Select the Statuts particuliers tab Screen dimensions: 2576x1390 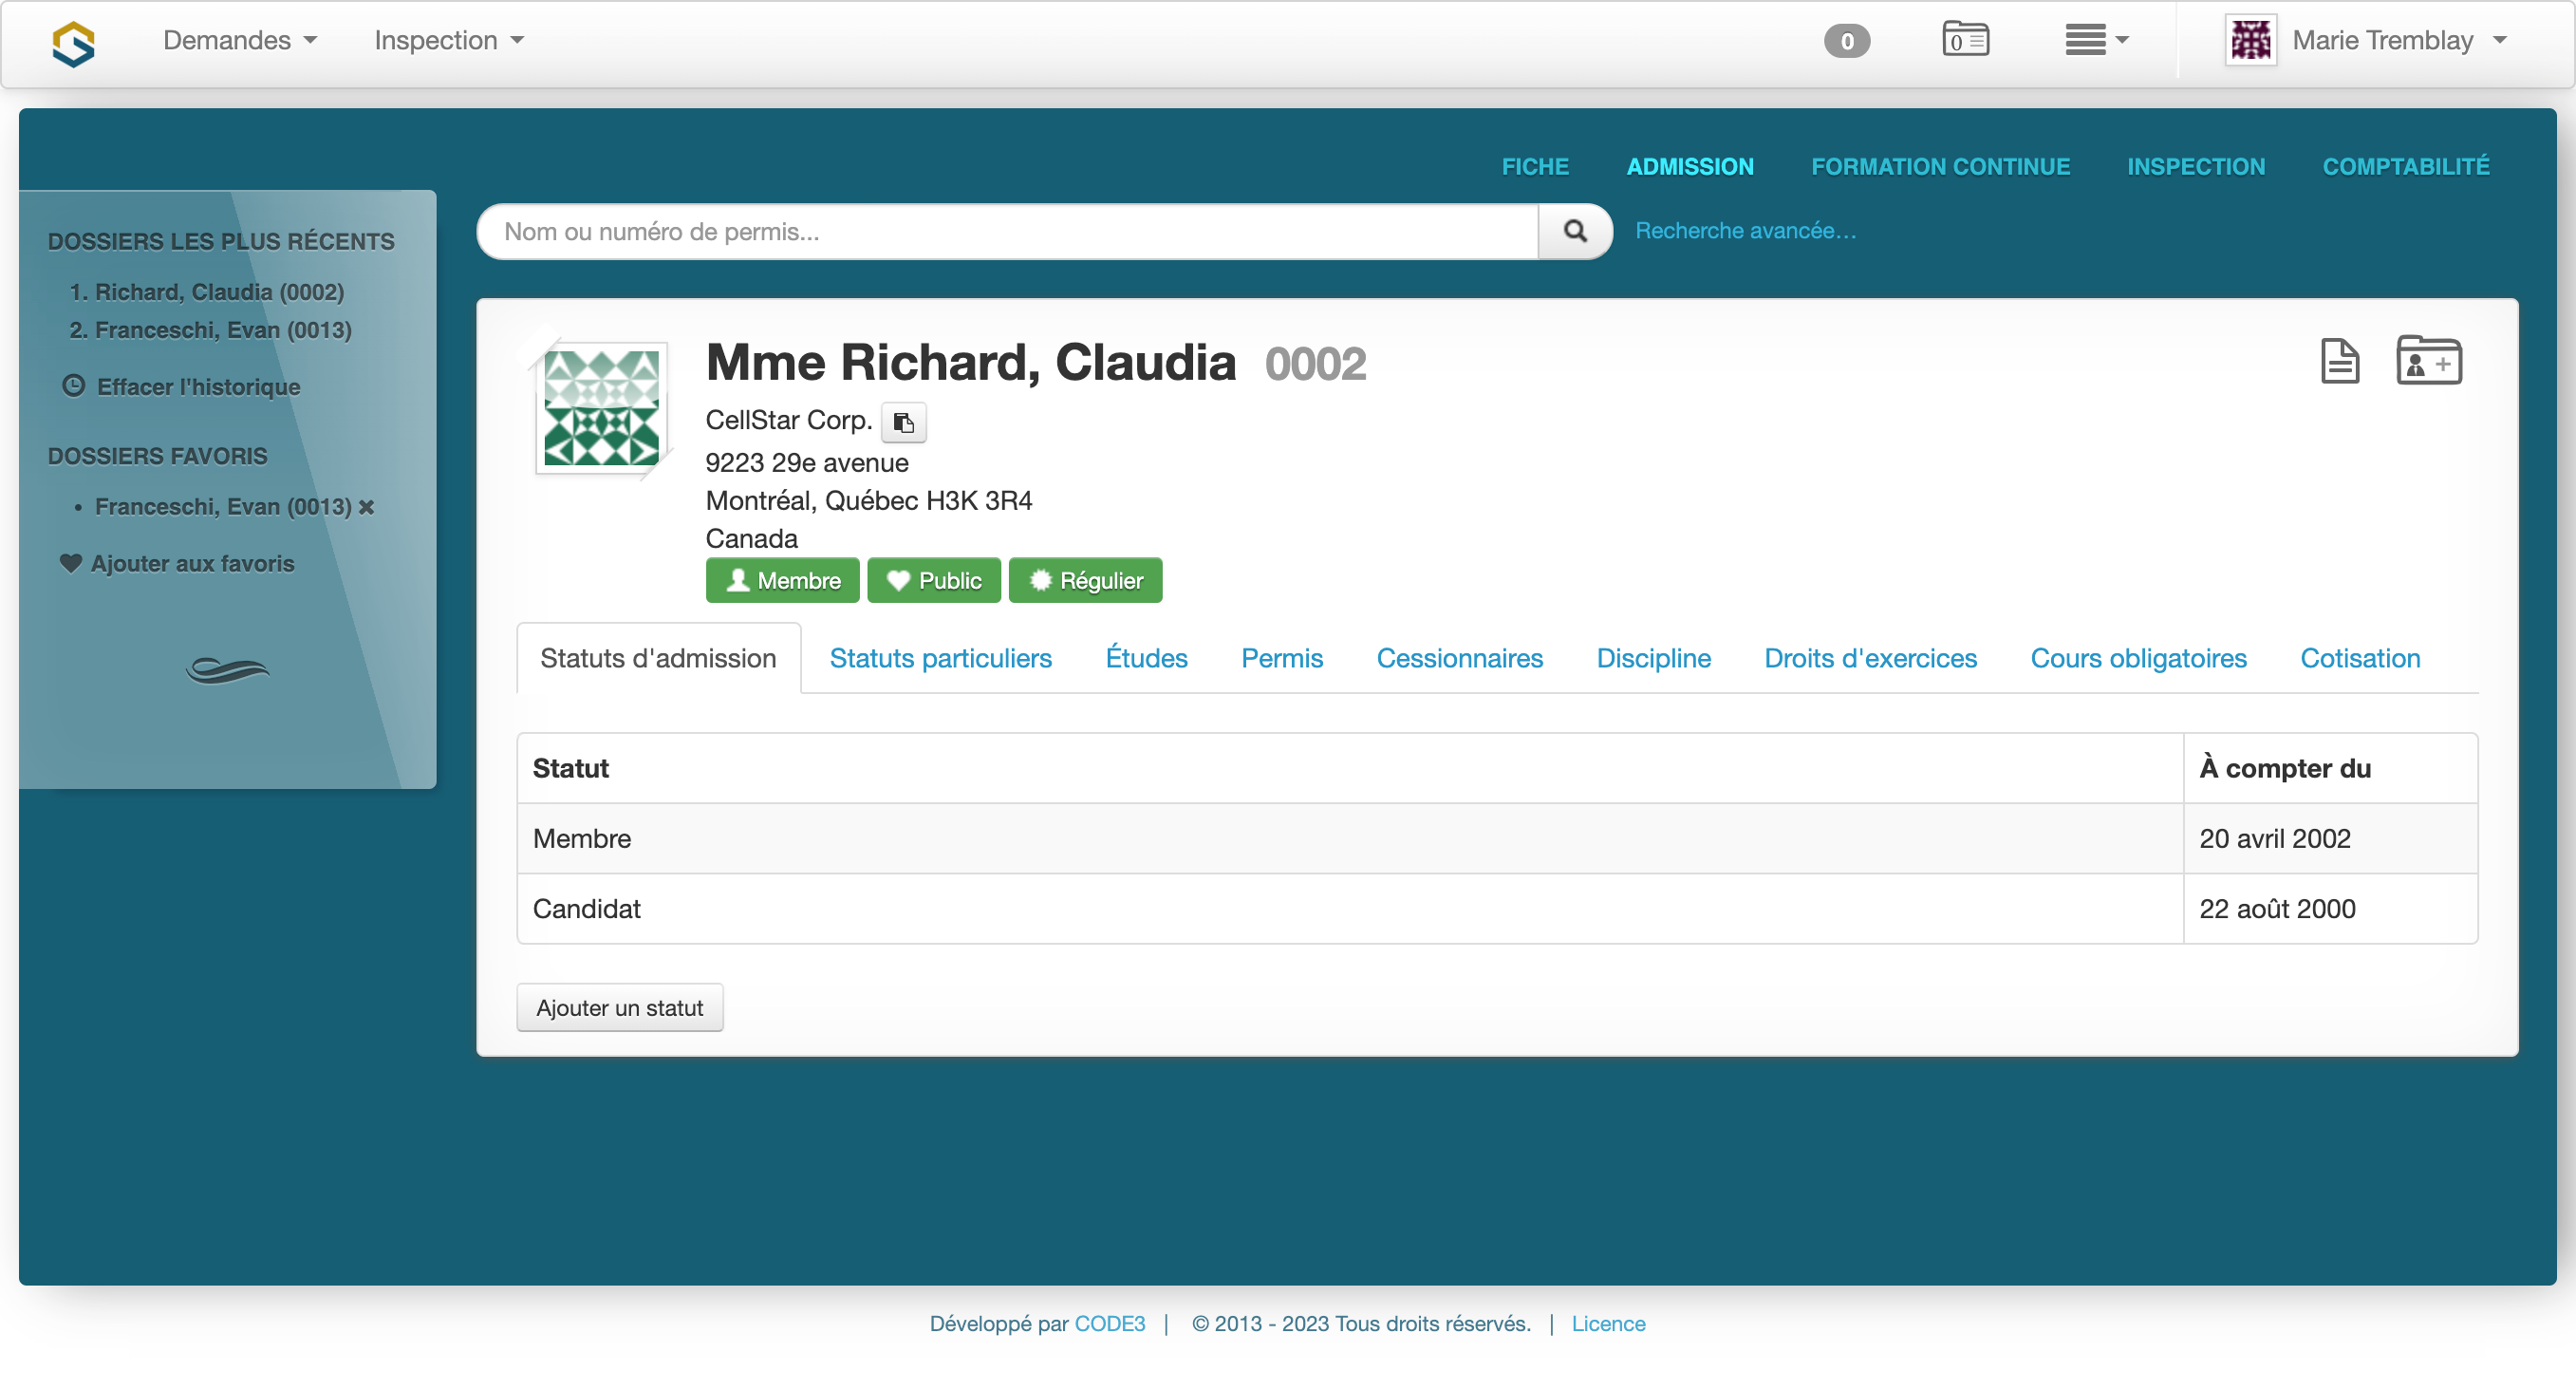coord(939,656)
